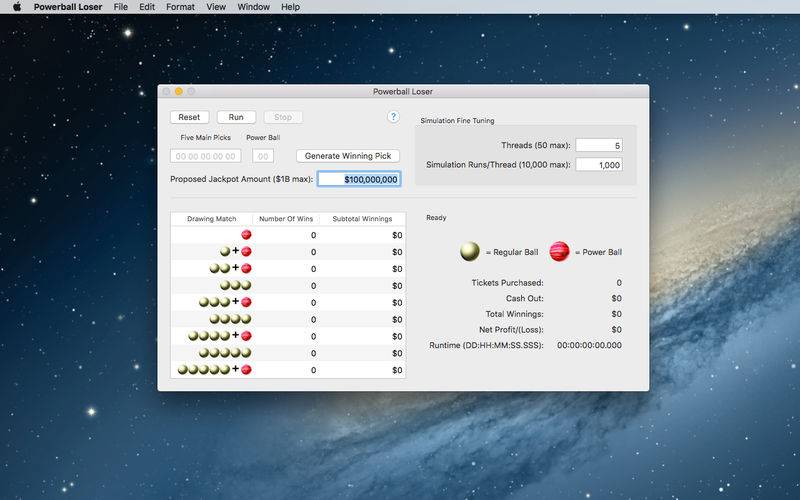Start simulation with Run button
Image resolution: width=800 pixels, height=500 pixels.
(236, 117)
